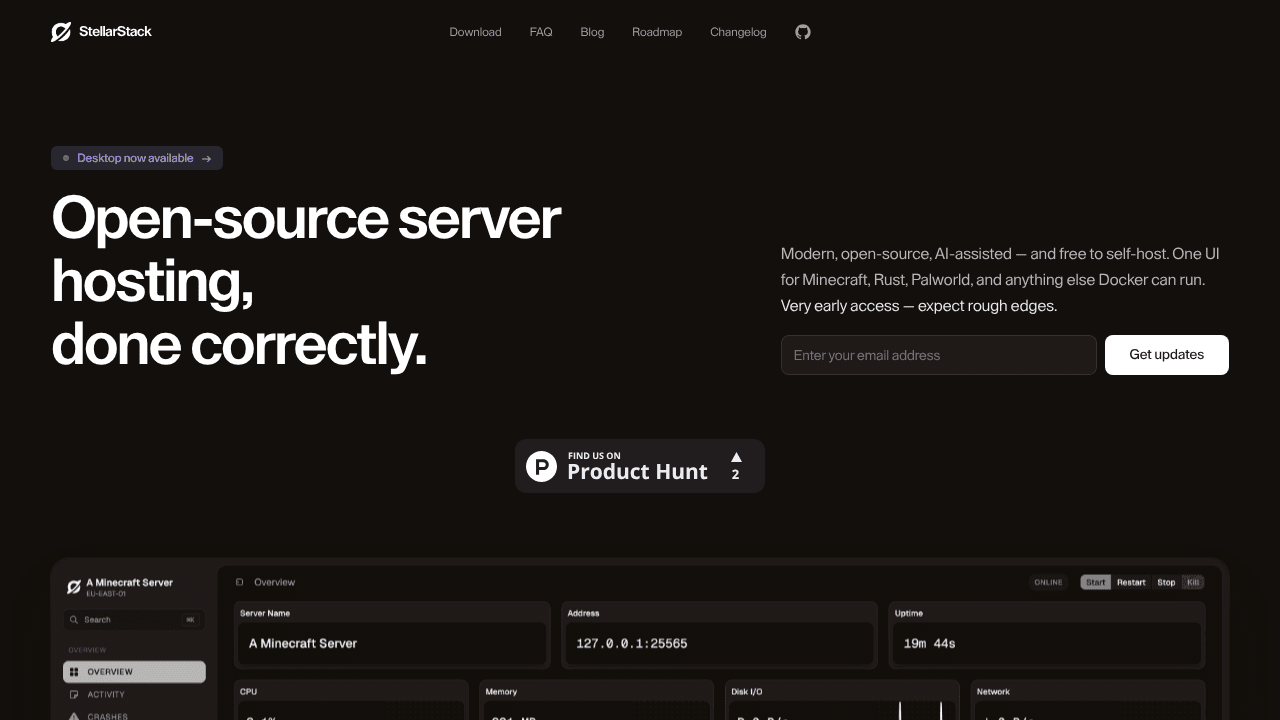This screenshot has width=1280, height=720.
Task: Click the Get updates button
Action: [1167, 355]
